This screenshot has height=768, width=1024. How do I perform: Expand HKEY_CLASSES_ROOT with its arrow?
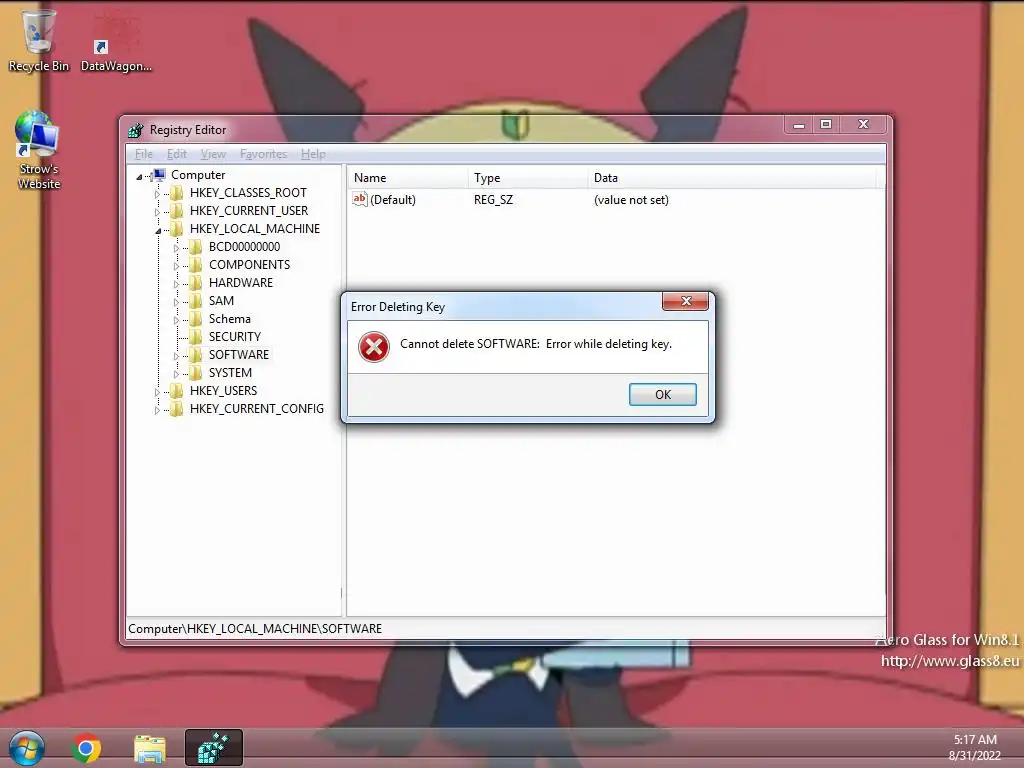pos(157,194)
